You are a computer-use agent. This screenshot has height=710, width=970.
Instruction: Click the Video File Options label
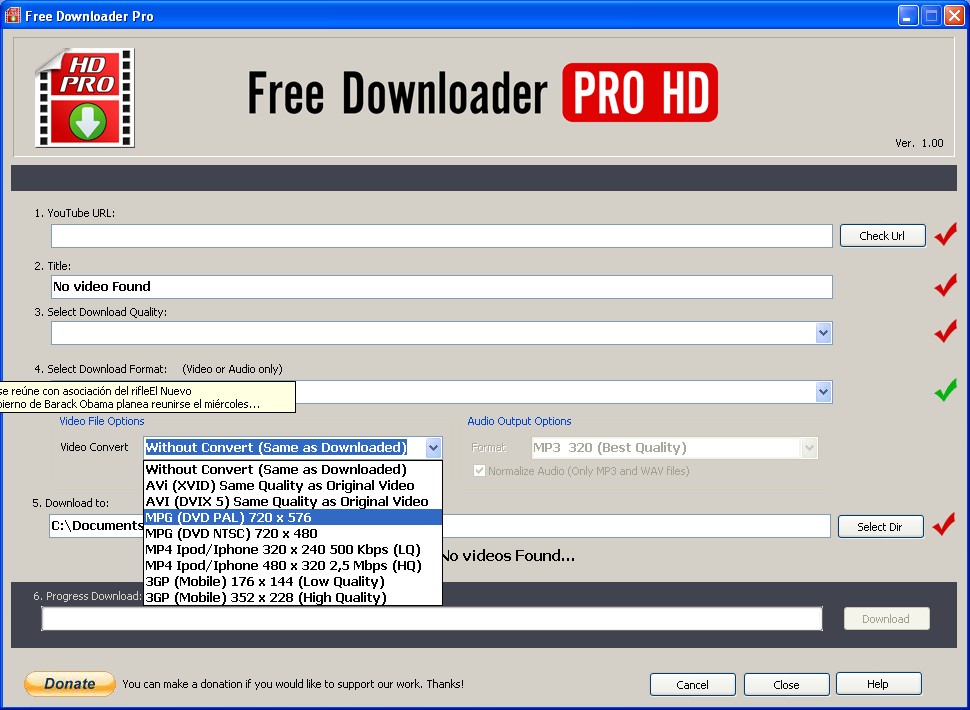[101, 421]
